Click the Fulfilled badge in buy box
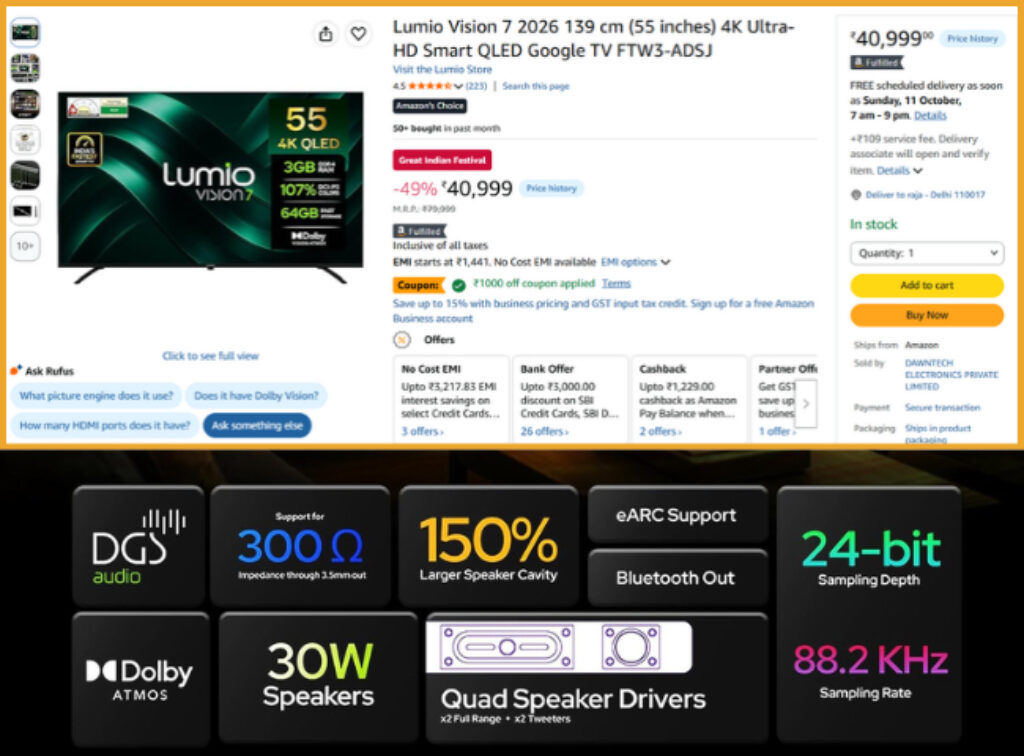This screenshot has height=756, width=1024. point(876,63)
